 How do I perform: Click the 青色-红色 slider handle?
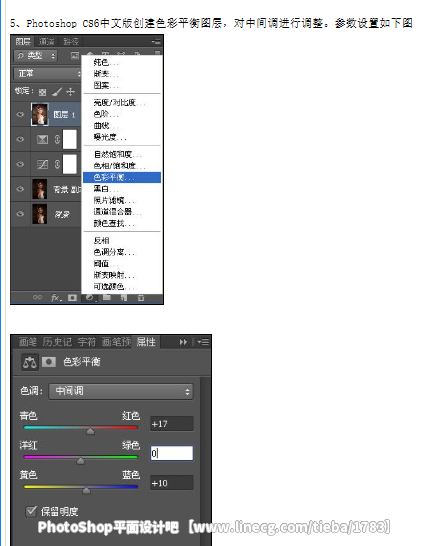click(90, 431)
